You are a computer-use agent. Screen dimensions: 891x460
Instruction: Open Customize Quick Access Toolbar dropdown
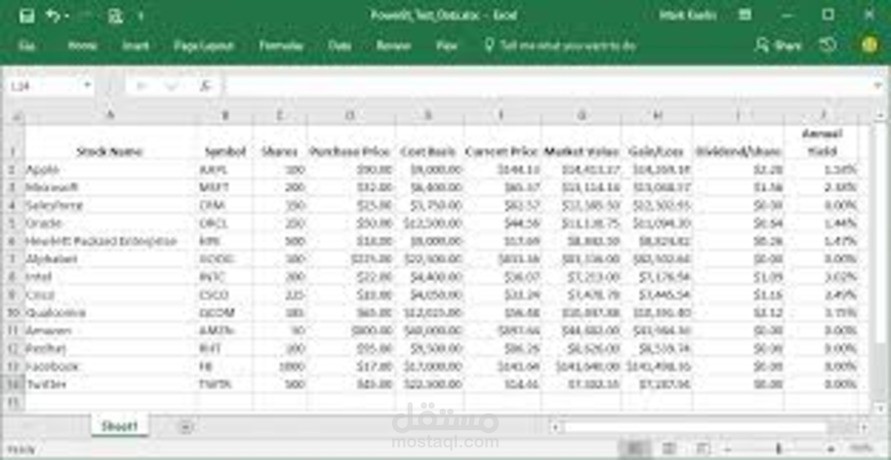[x=140, y=17]
